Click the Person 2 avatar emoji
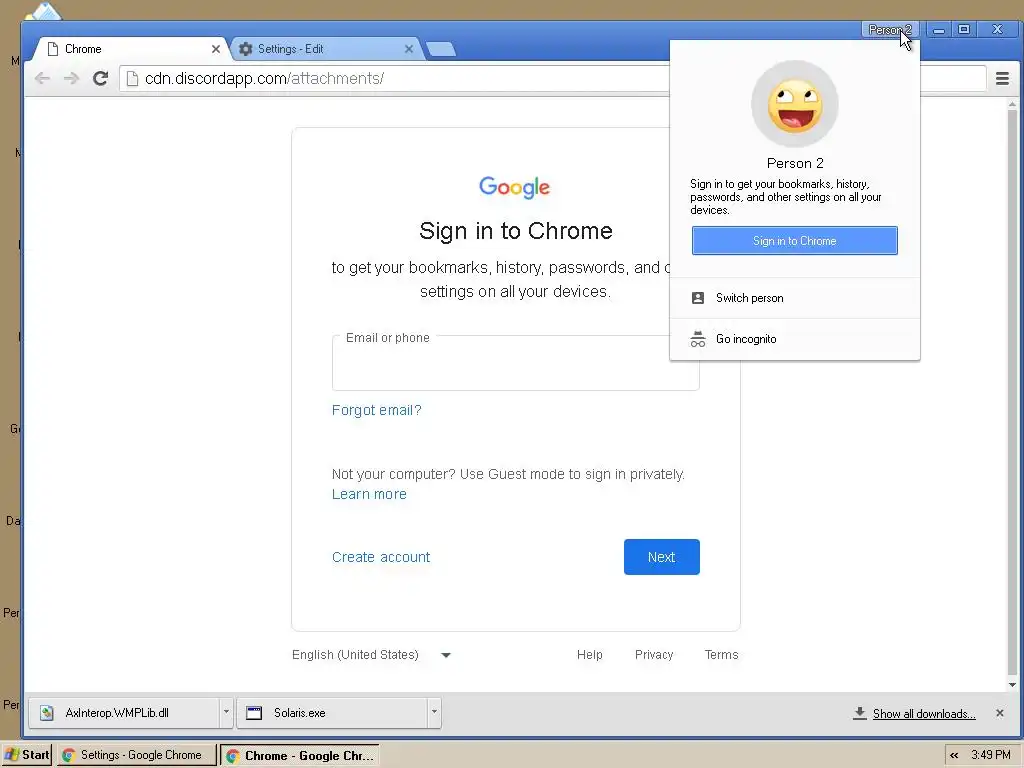1024x768 pixels. 795,104
